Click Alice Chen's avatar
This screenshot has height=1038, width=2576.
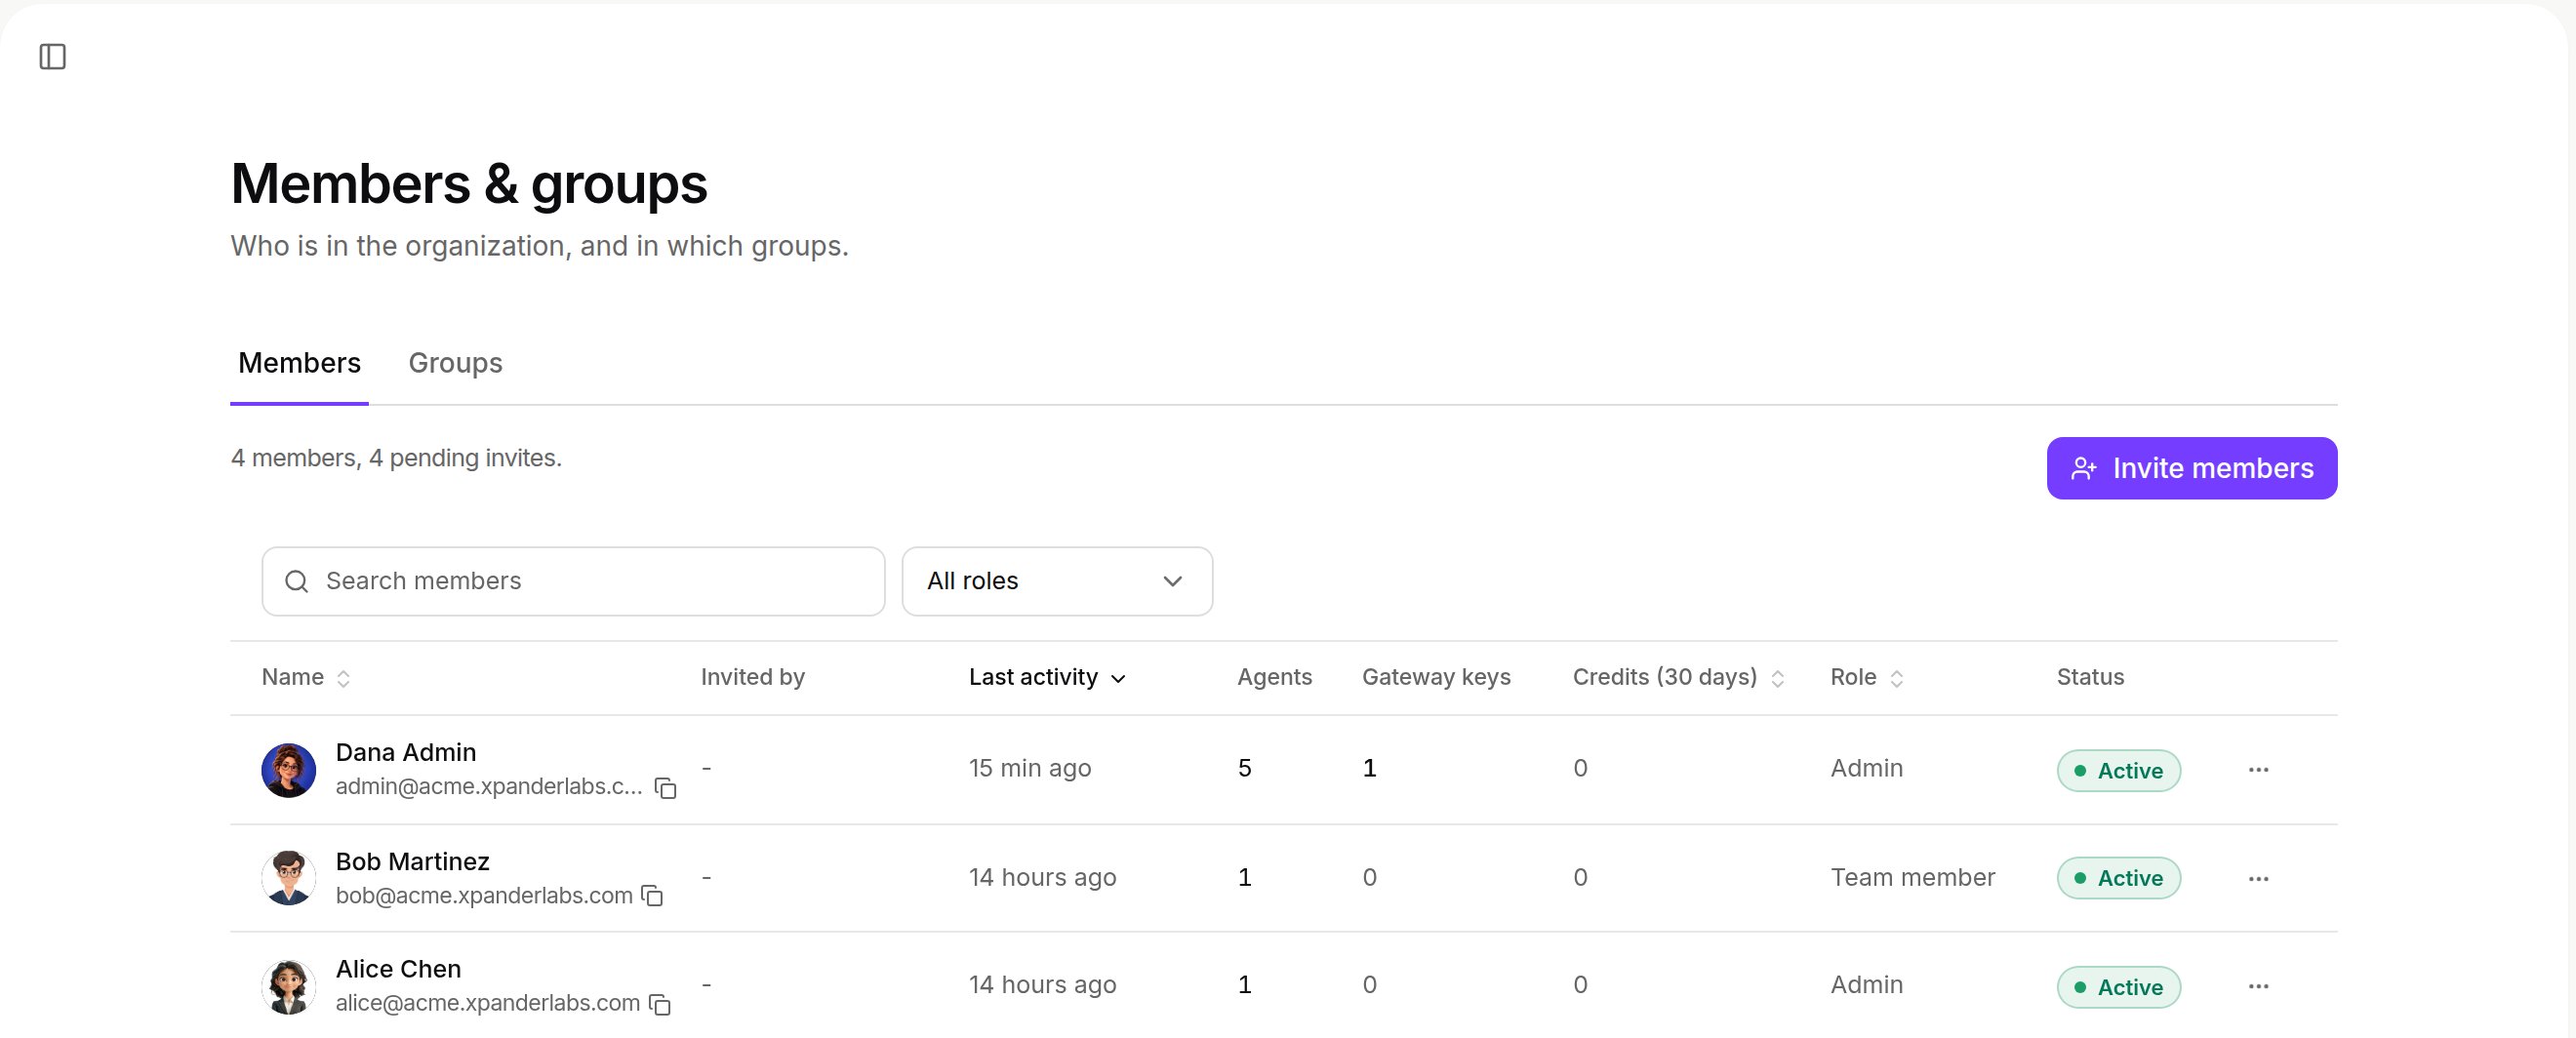[x=288, y=986]
